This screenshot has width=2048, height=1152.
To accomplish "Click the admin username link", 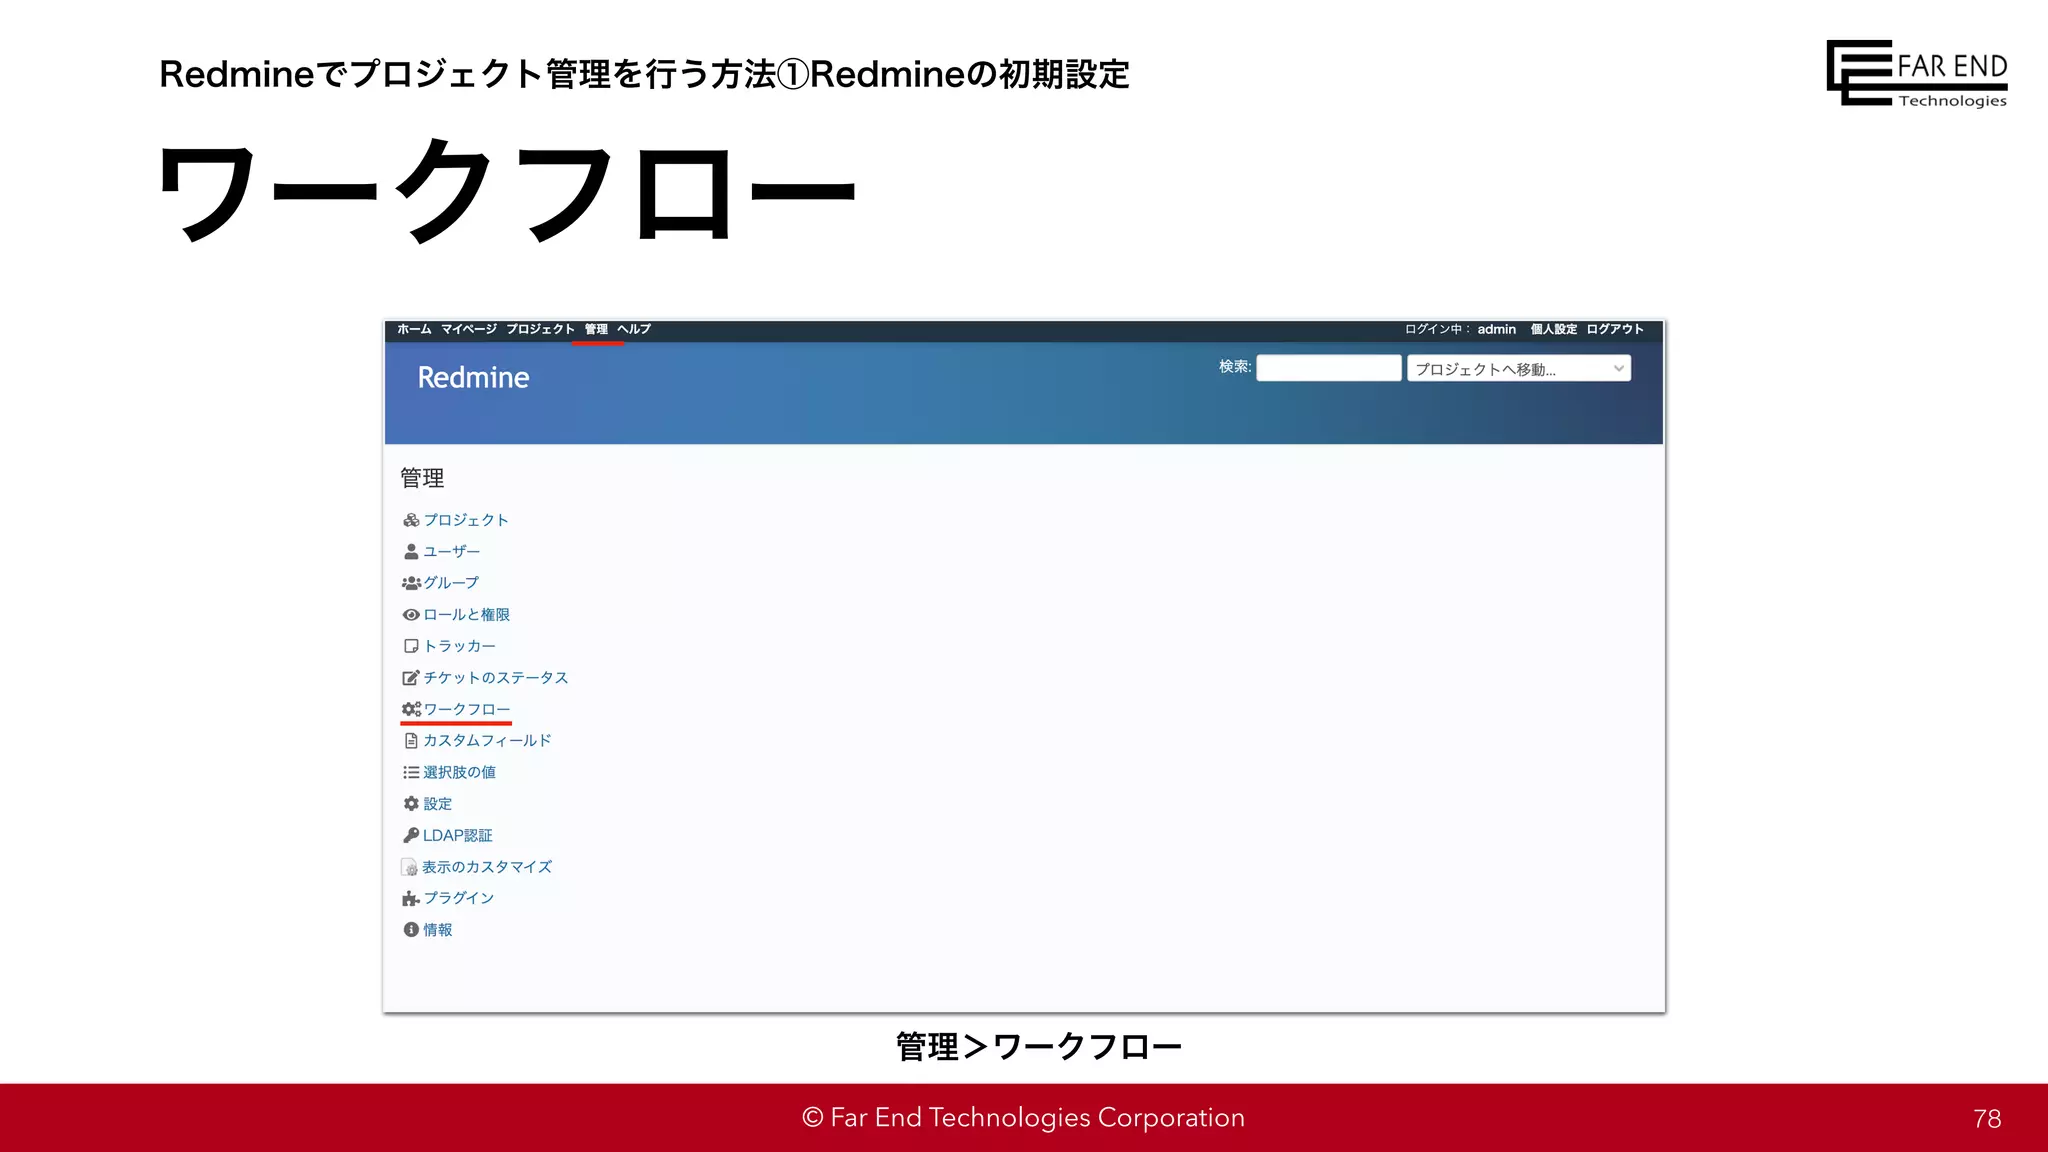I will [1496, 329].
